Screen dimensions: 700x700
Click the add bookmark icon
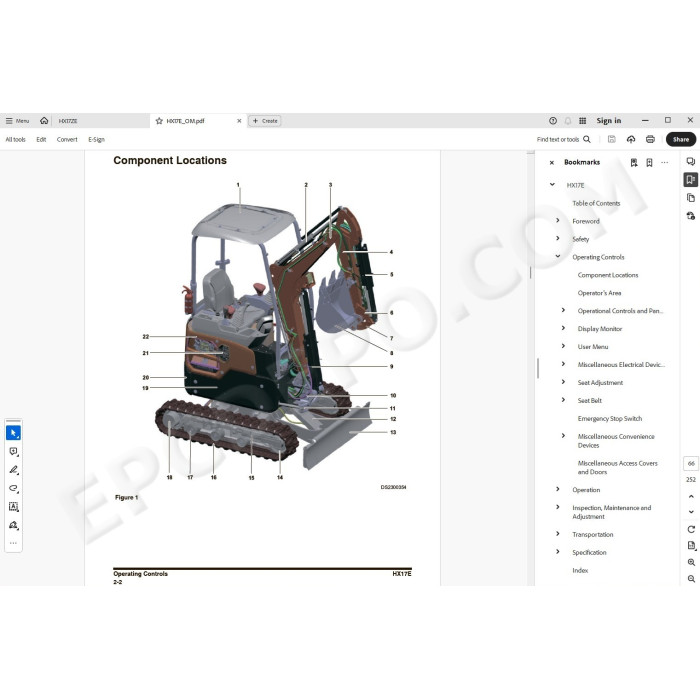pyautogui.click(x=649, y=162)
